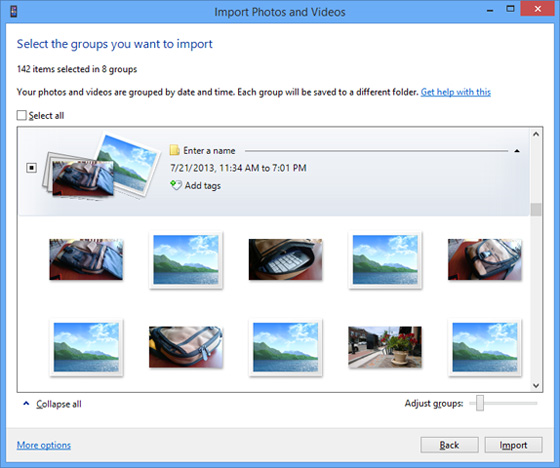Select the tan bag thumbnail in first row
This screenshot has height=468, width=560.
coord(485,259)
